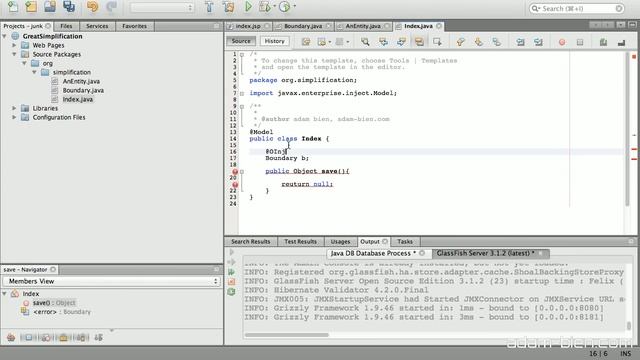
Task: Click the Build Project hammer icon
Action: point(209,7)
